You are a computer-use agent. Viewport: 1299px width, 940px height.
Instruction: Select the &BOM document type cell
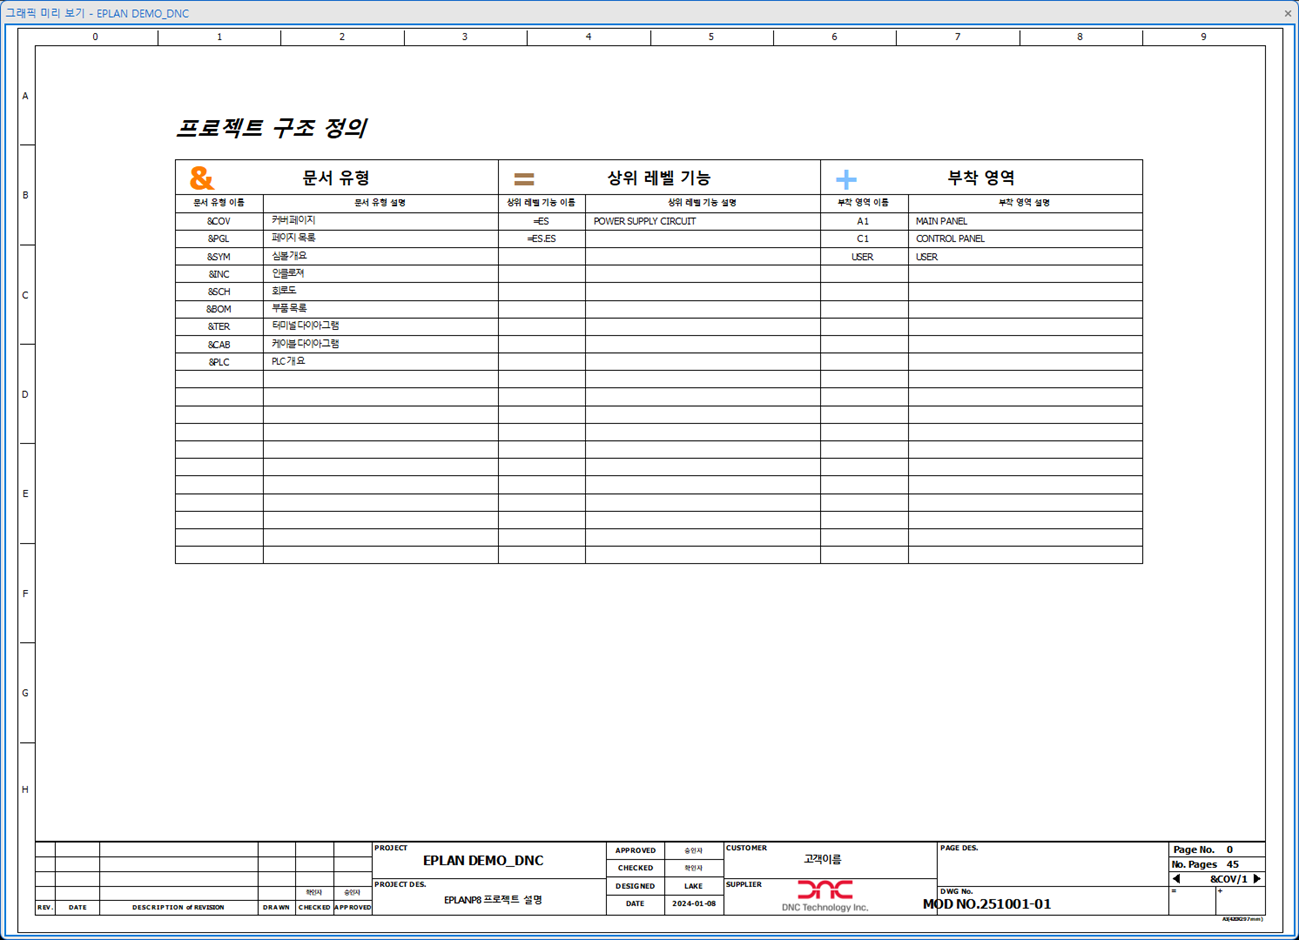tap(219, 309)
